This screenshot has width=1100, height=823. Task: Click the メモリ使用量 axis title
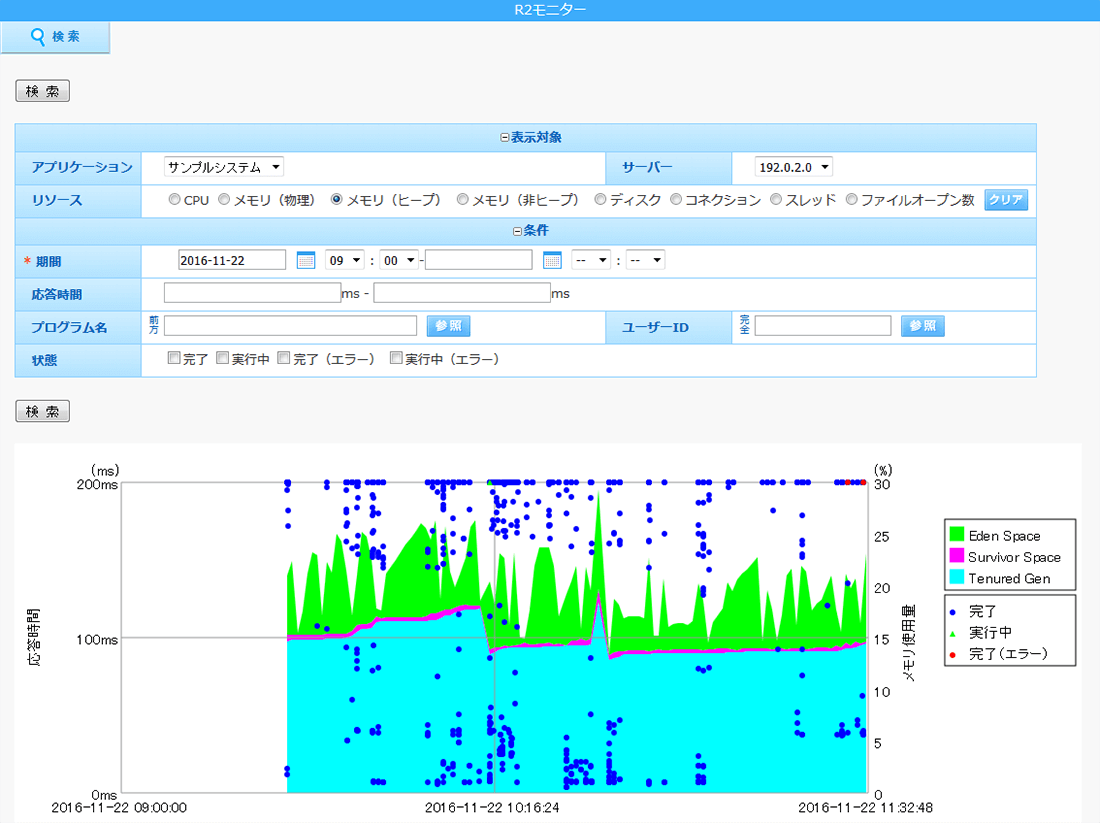pyautogui.click(x=908, y=643)
